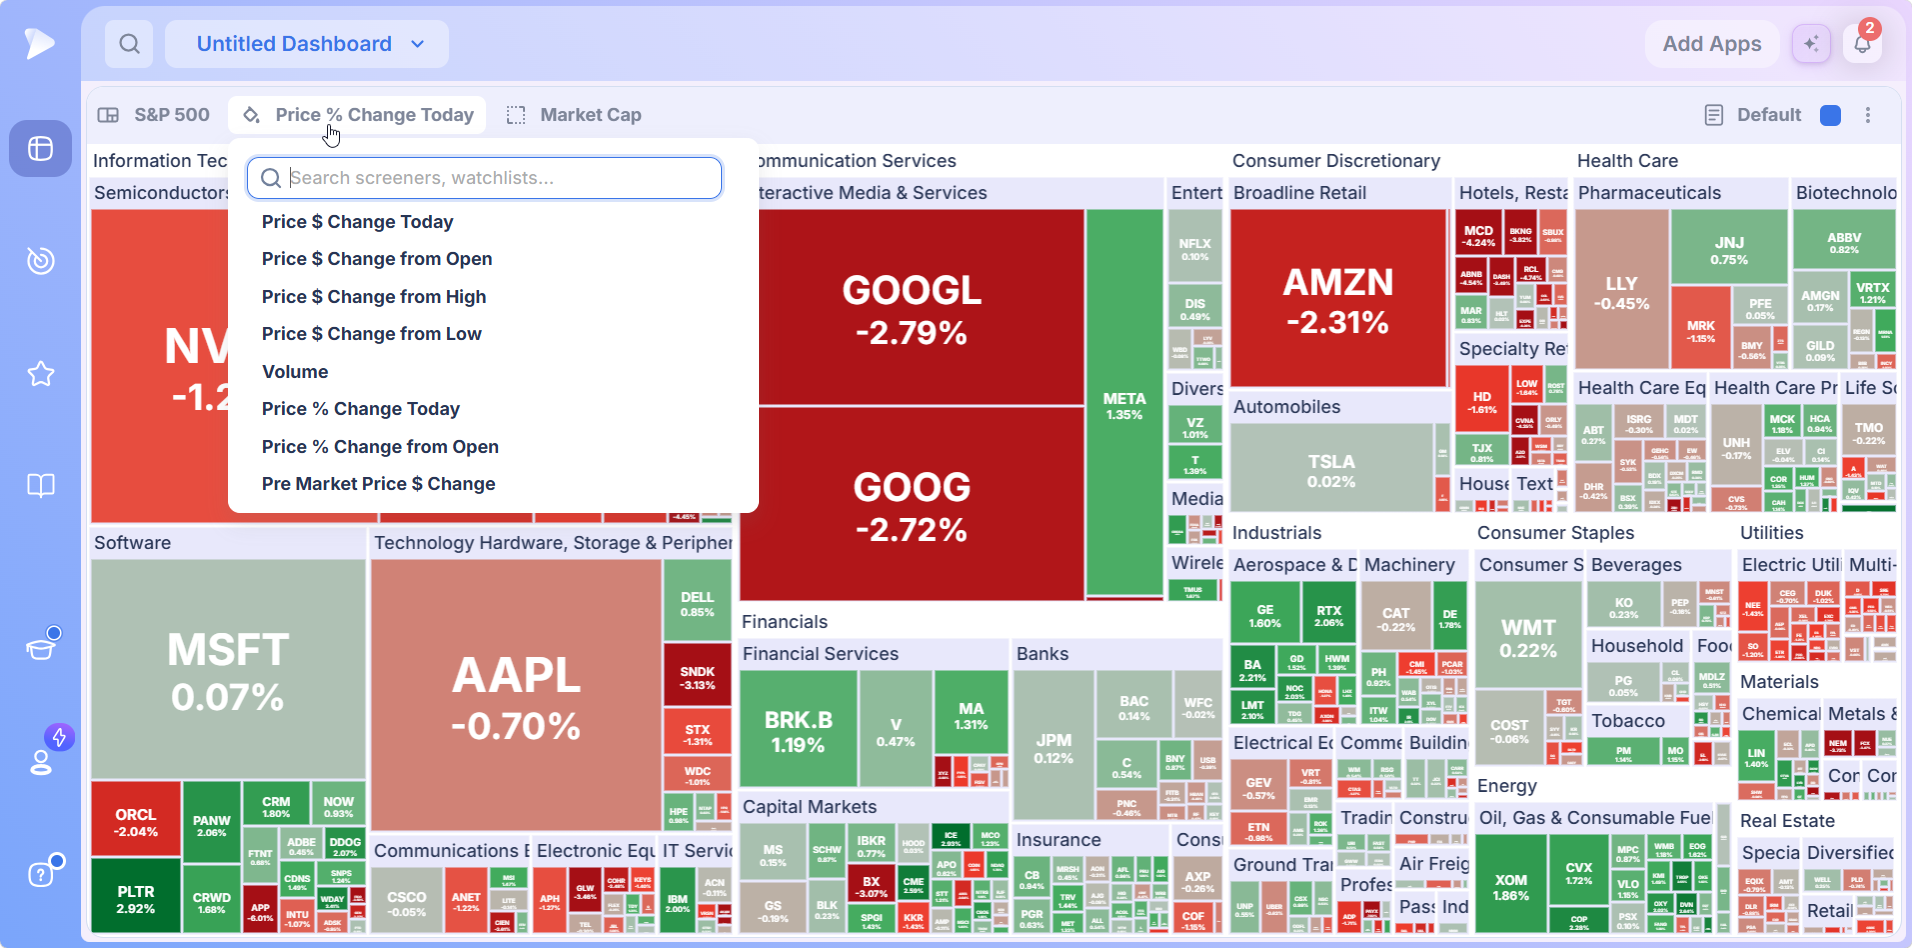Select the WMT 0.22% tile
Viewport: 1912px width, 948px height.
click(1528, 634)
